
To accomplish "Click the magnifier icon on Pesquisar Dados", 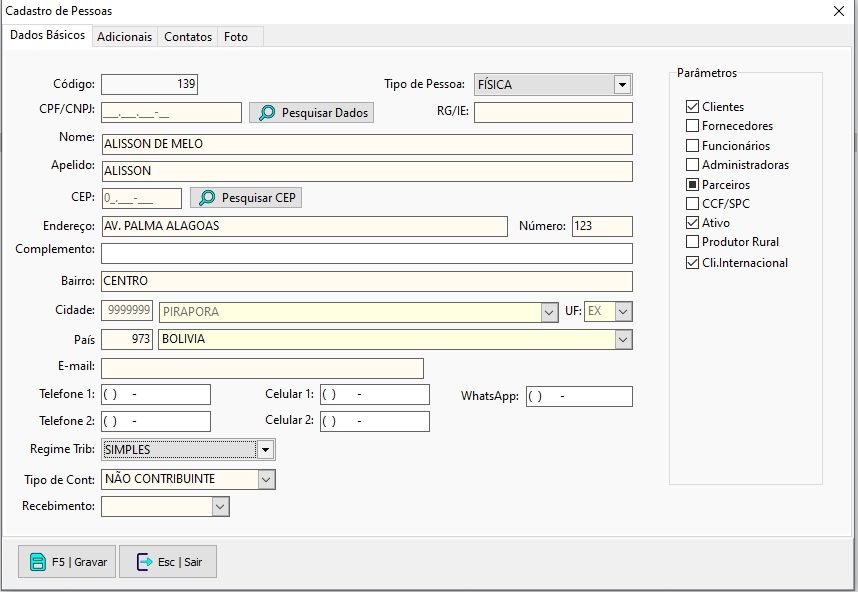I will 267,113.
